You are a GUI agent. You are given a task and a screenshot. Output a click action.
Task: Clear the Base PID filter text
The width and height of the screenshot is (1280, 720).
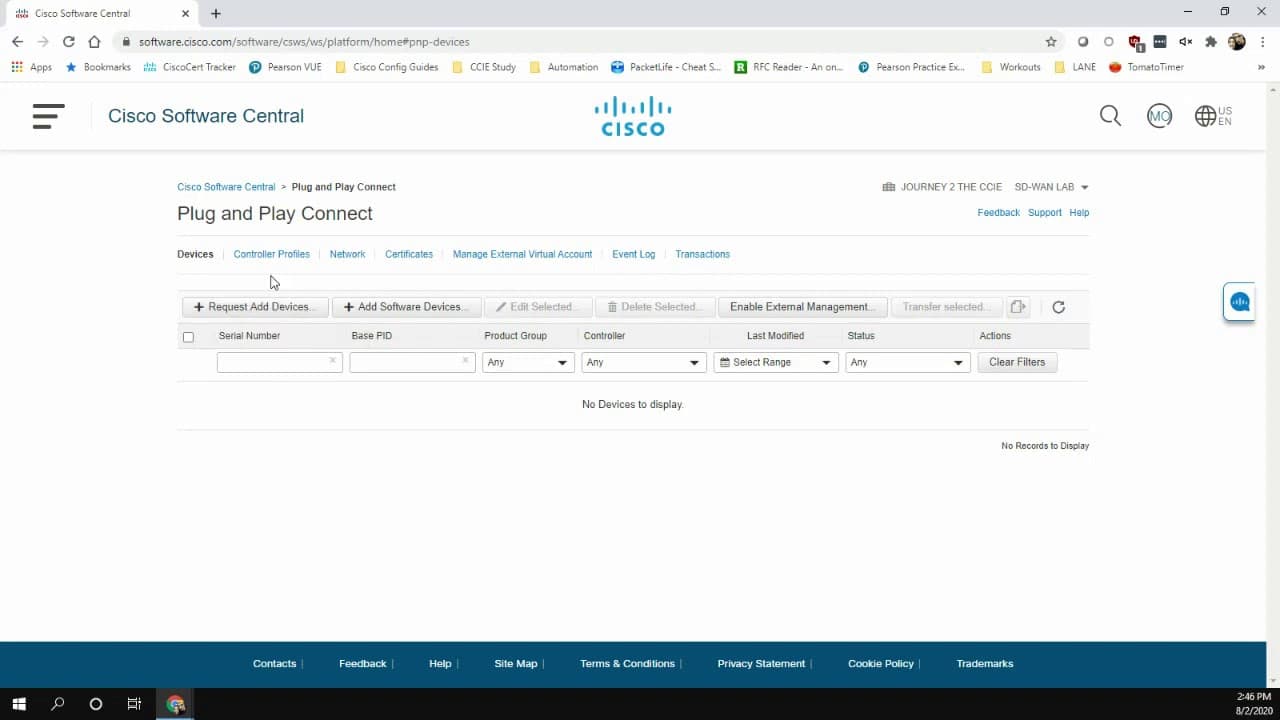[x=465, y=361]
